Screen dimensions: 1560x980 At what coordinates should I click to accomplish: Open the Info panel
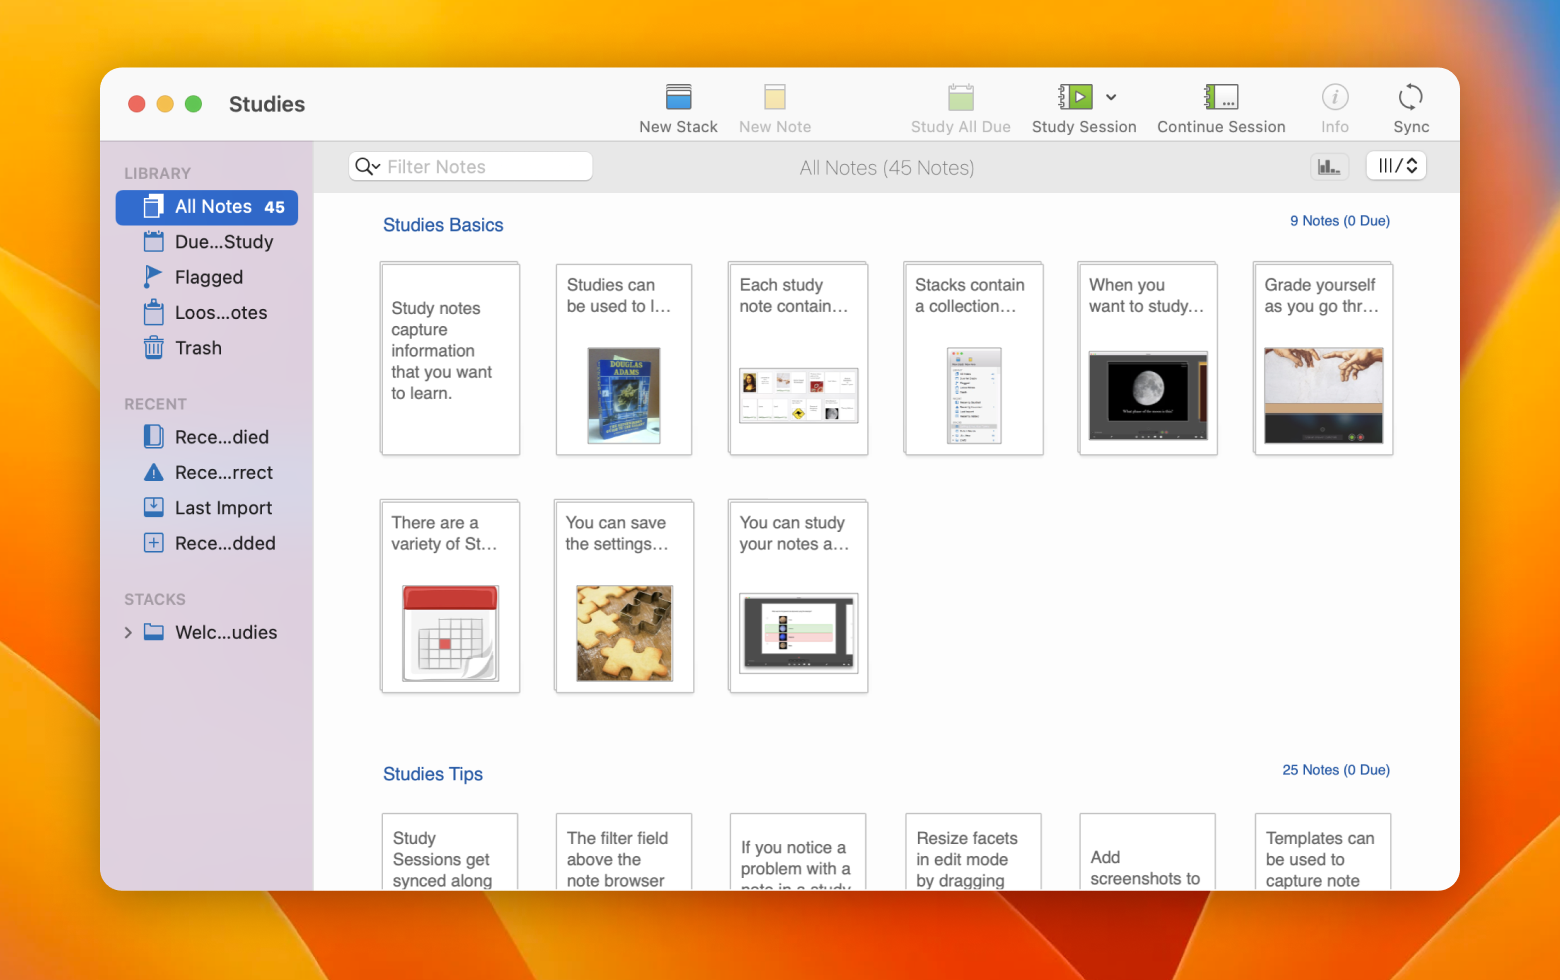[x=1335, y=107]
